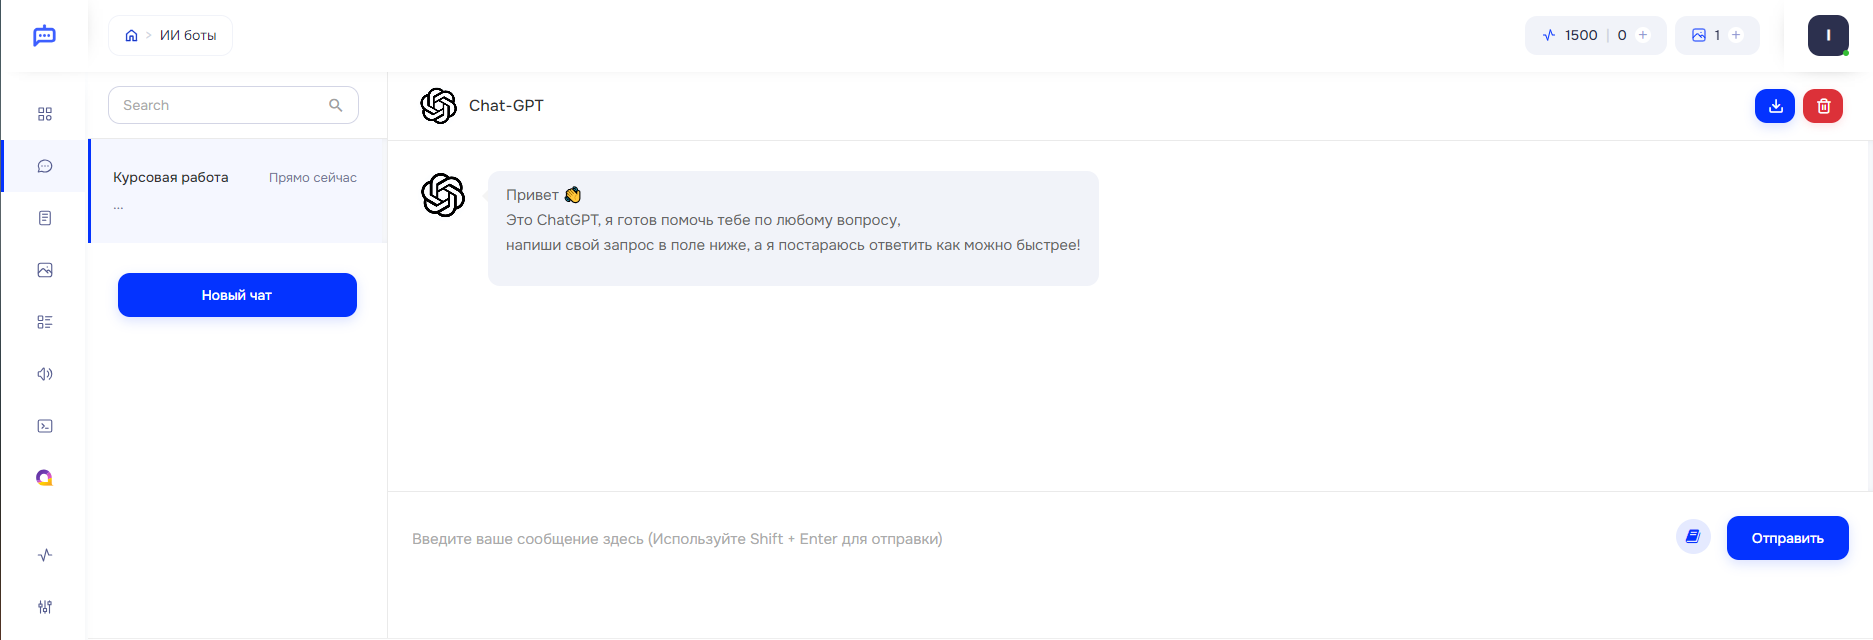The height and width of the screenshot is (640, 1873).
Task: Focus the Search chats field
Action: pyautogui.click(x=233, y=105)
